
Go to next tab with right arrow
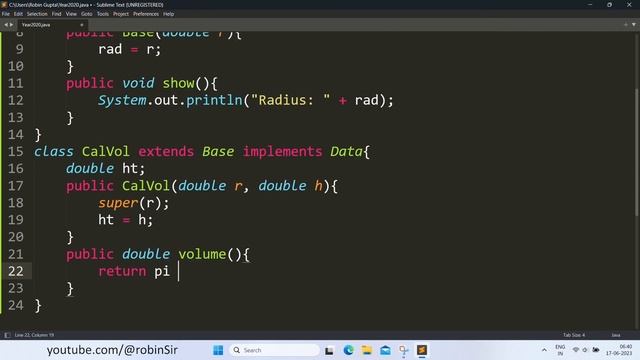pos(11,25)
